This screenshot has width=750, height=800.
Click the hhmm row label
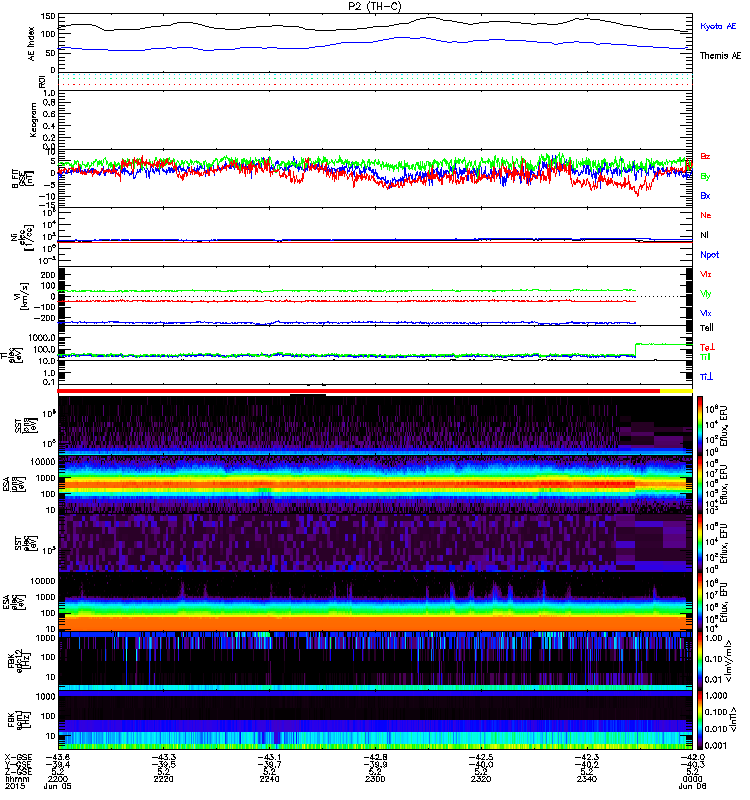click(17, 779)
